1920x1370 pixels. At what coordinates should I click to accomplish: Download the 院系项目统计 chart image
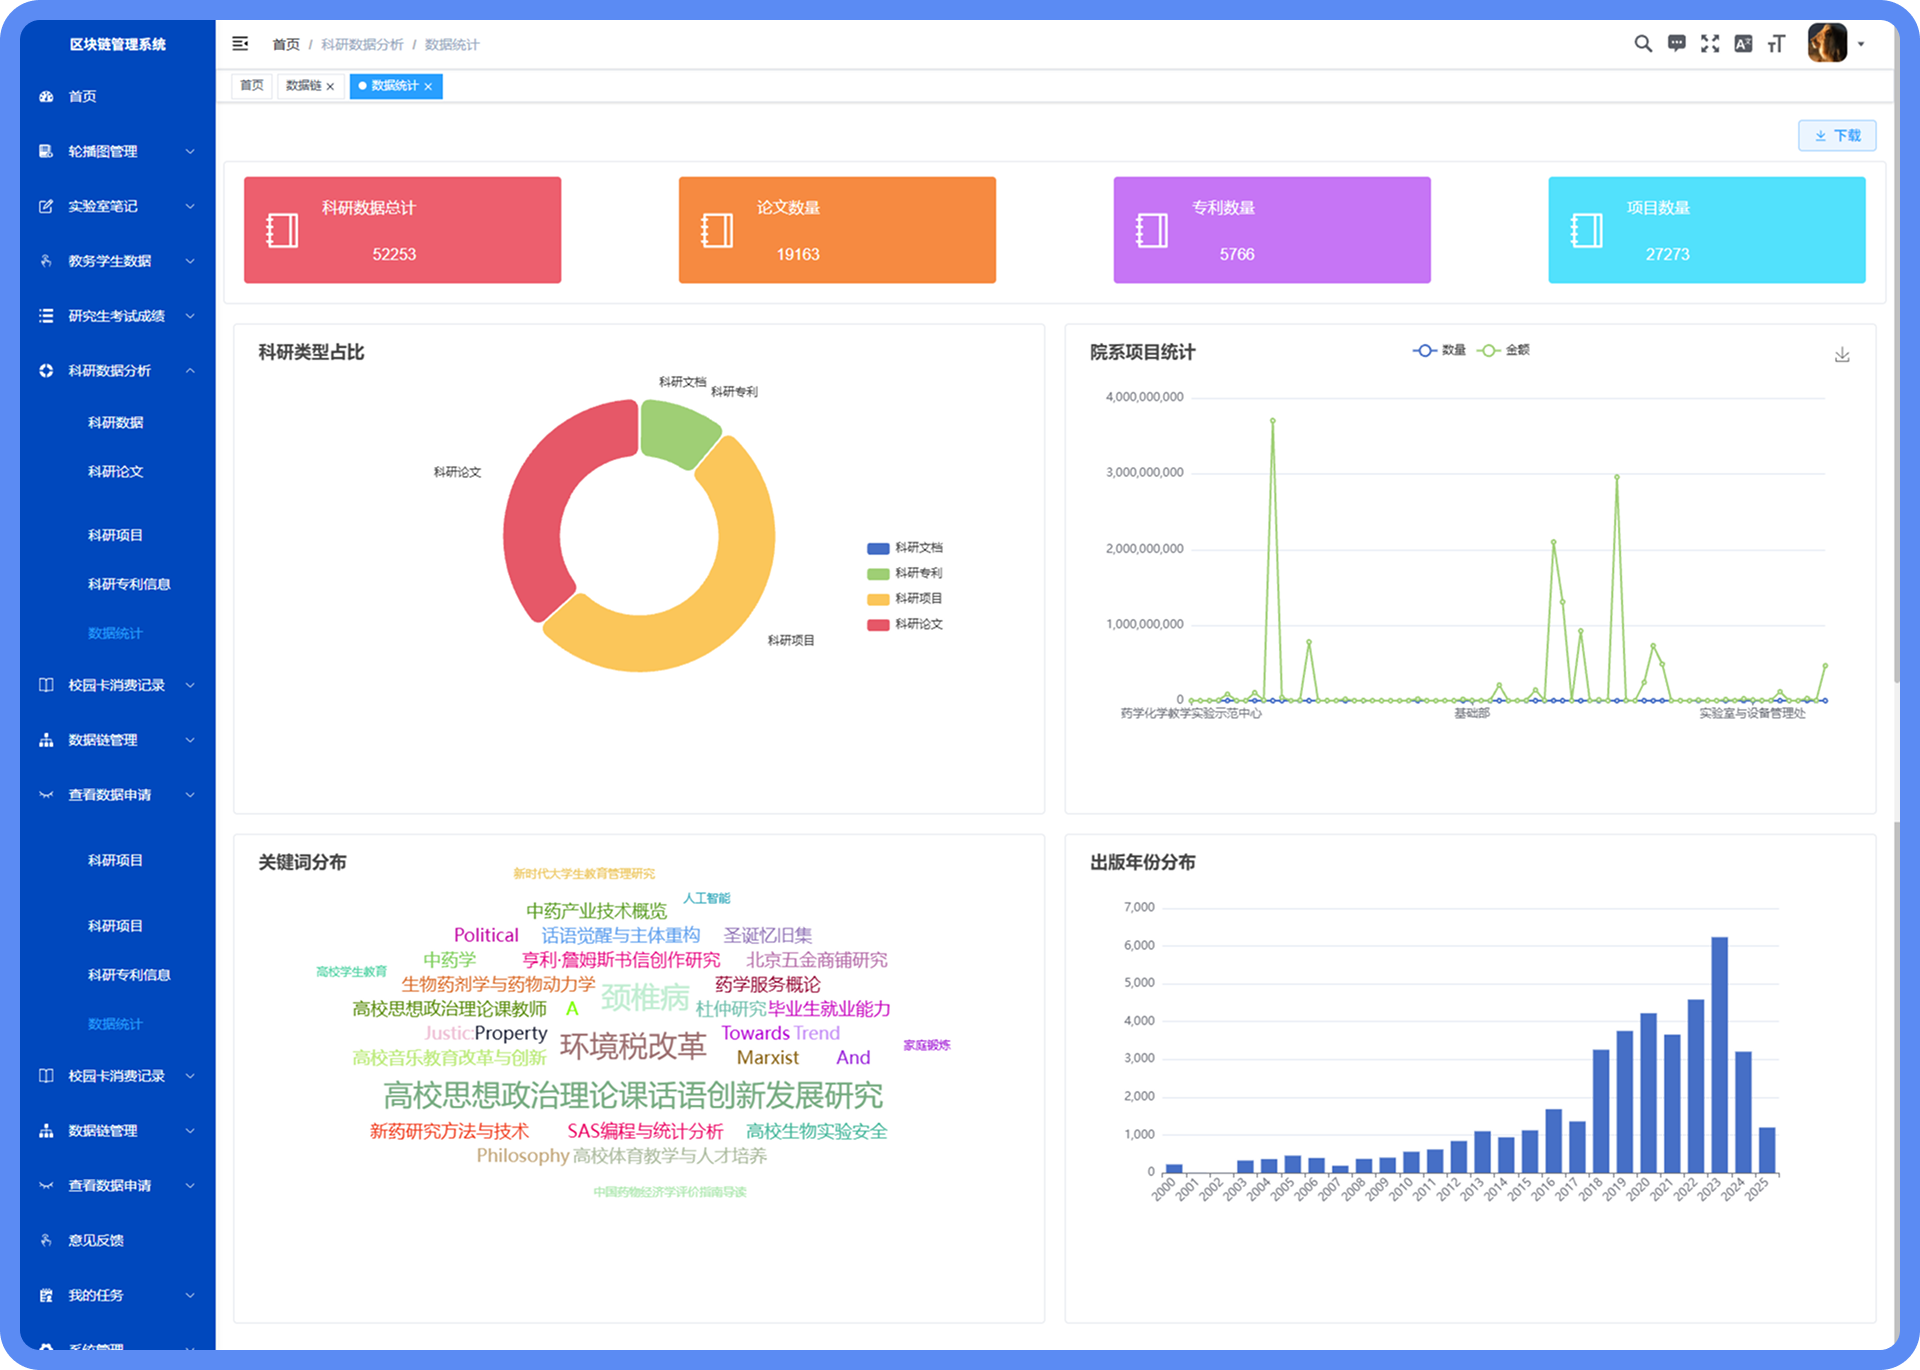point(1842,355)
